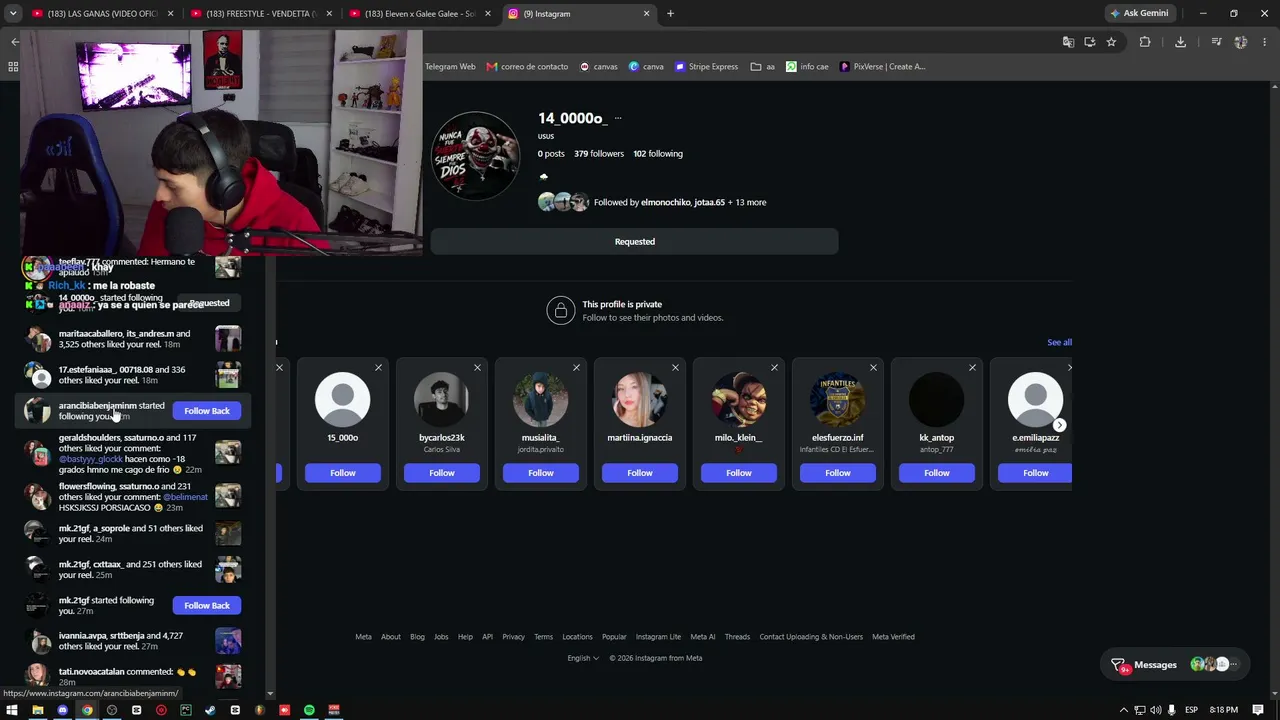Switch to the FREESTYLE - VENDETTA tab
Viewport: 1280px width, 720px height.
coord(260,14)
